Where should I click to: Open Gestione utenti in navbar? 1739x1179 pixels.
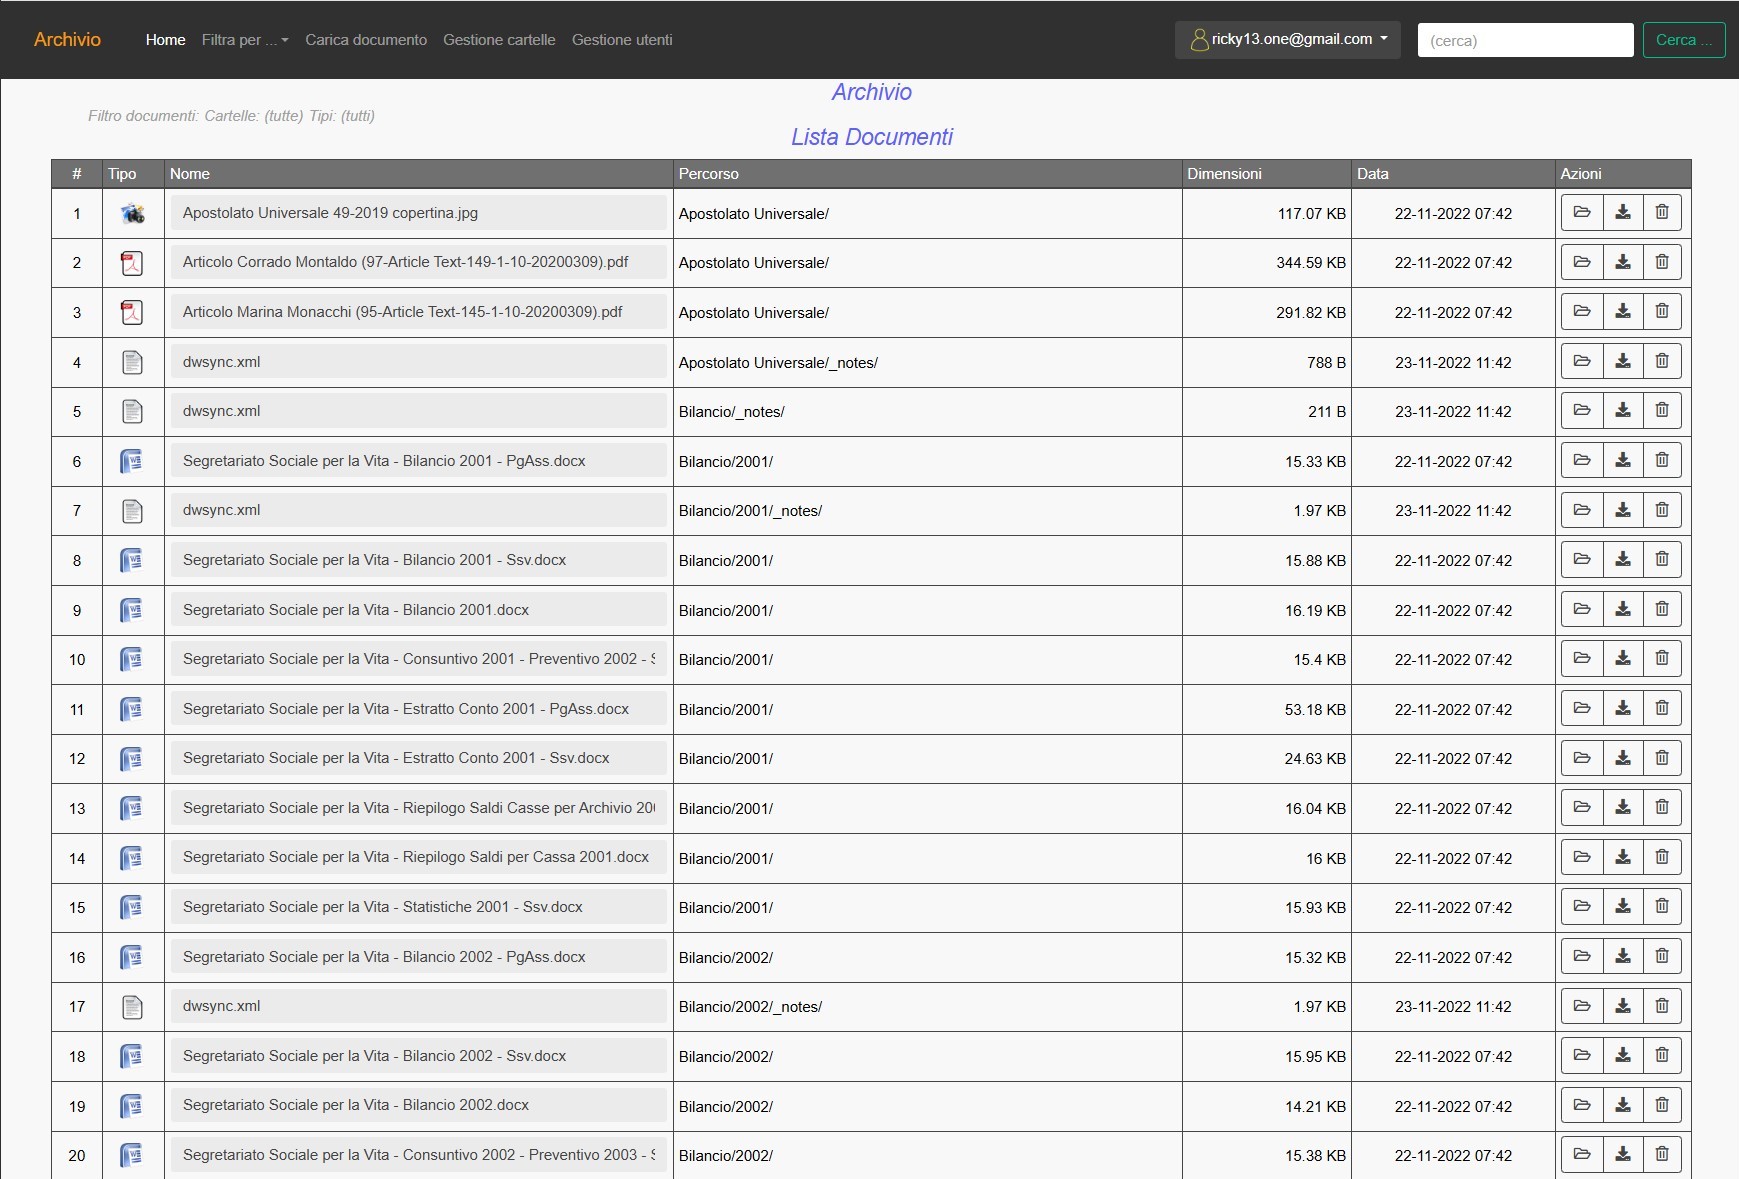[622, 40]
